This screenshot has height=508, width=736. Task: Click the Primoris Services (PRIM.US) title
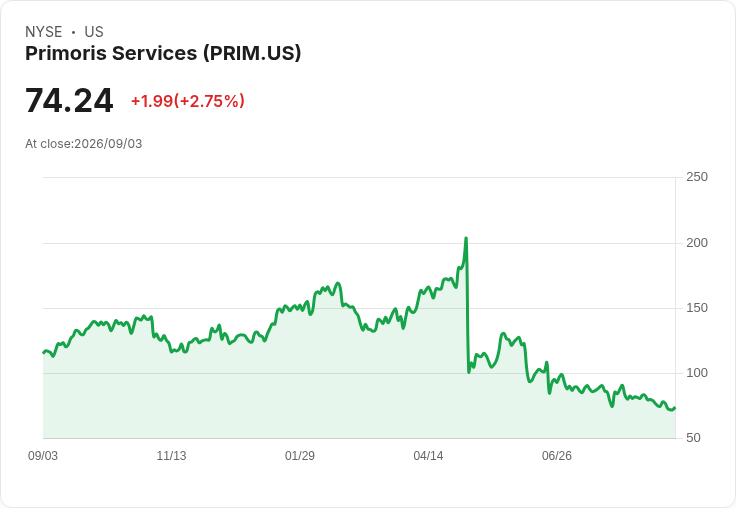tap(163, 54)
